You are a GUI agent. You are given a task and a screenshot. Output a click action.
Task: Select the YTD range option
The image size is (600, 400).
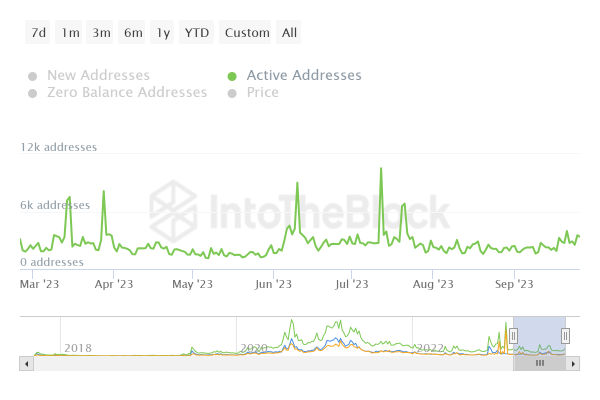pos(197,33)
